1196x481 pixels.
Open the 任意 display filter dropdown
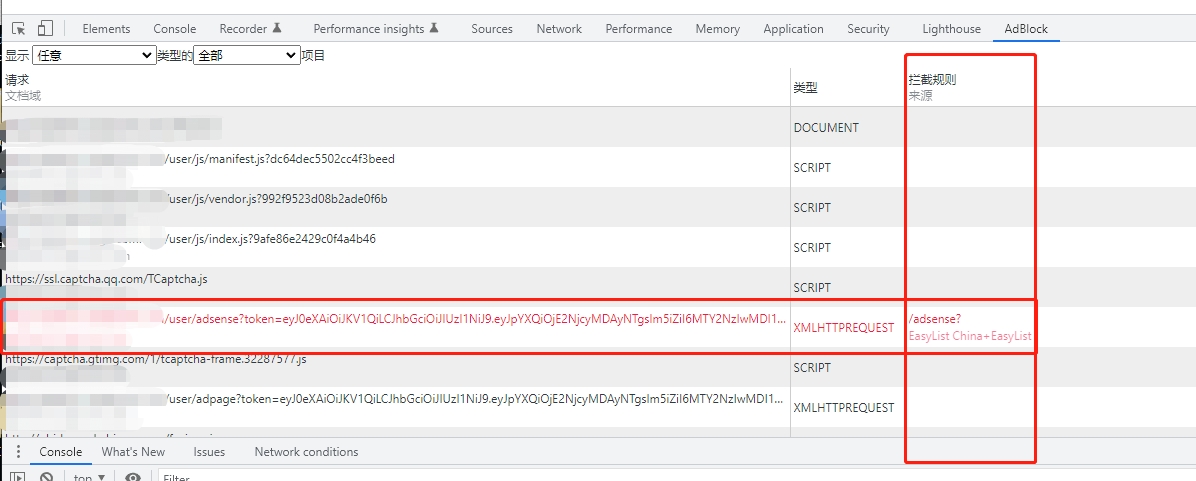point(94,55)
